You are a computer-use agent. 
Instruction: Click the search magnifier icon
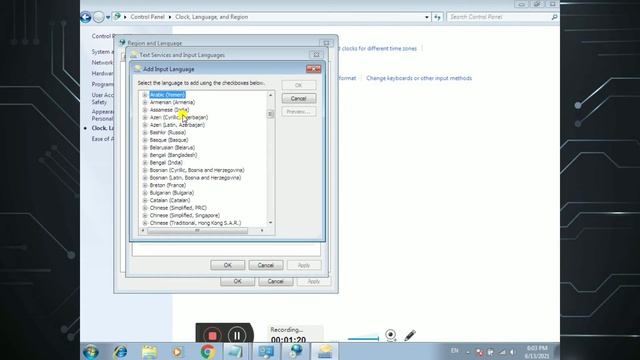(554, 17)
